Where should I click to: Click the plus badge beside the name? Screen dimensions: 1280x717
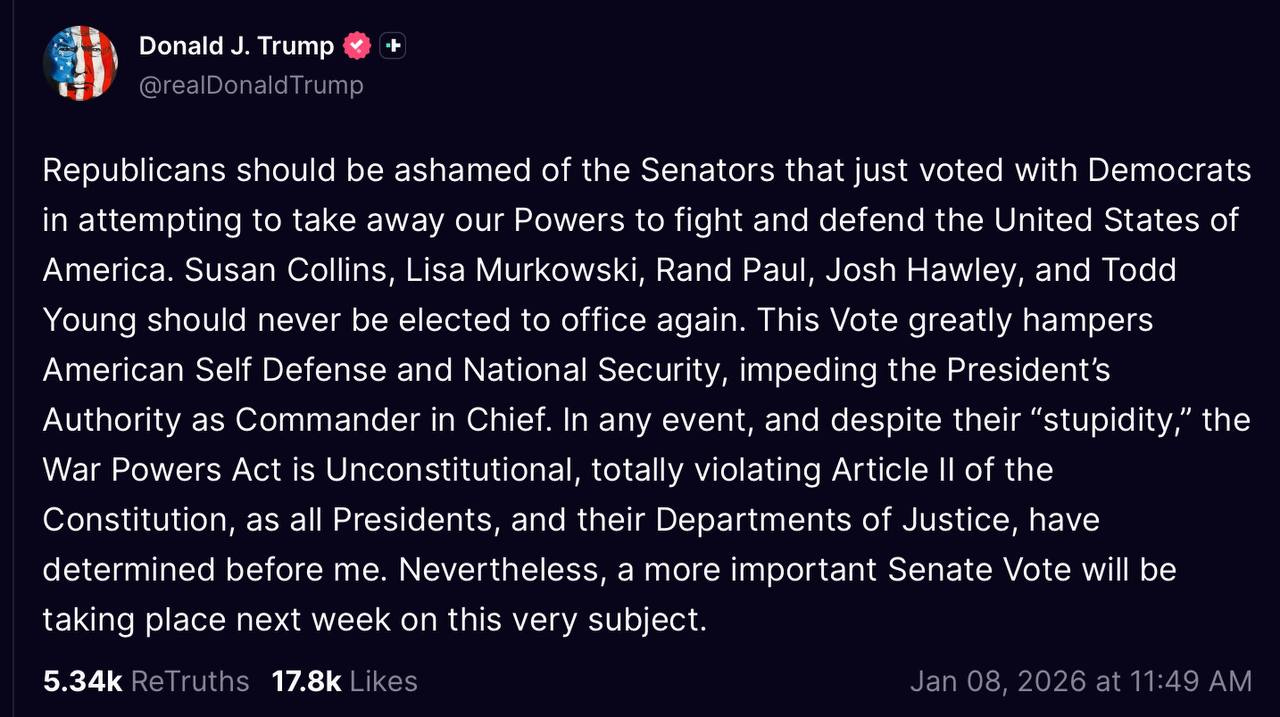[393, 45]
